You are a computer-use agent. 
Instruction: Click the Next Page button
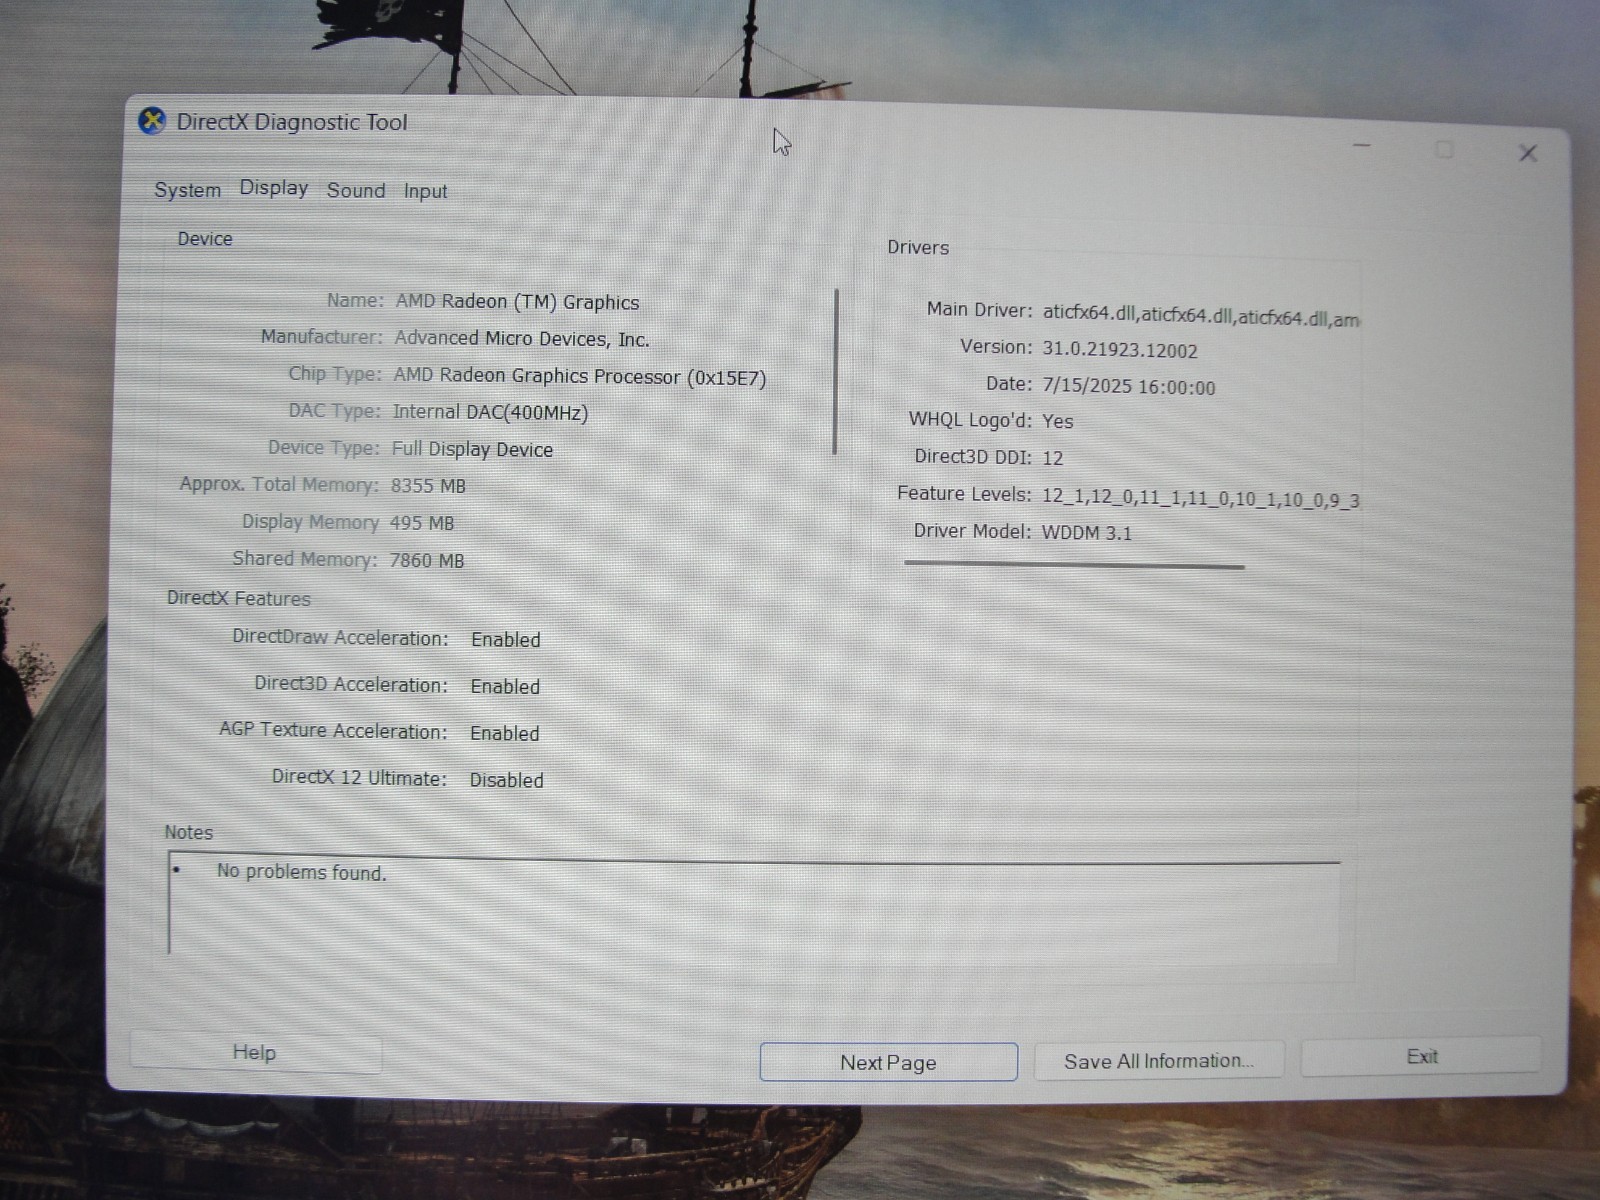tap(888, 1062)
